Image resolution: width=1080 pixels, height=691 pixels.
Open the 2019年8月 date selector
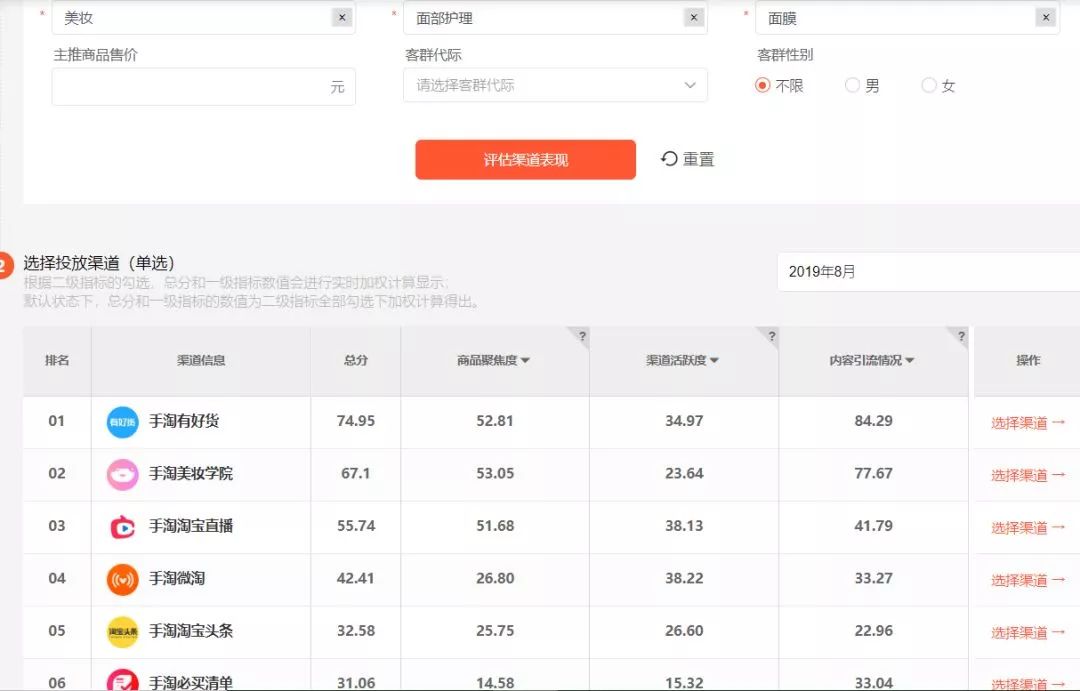point(928,271)
